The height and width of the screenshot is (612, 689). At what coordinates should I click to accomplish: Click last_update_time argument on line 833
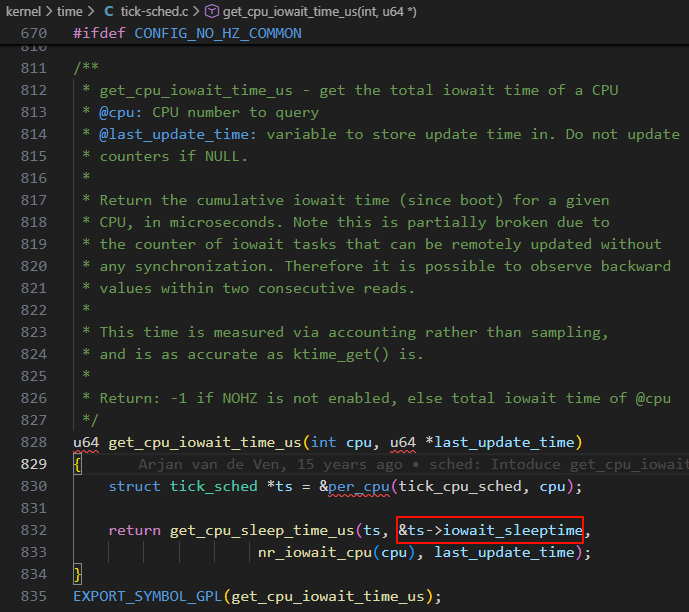[504, 552]
